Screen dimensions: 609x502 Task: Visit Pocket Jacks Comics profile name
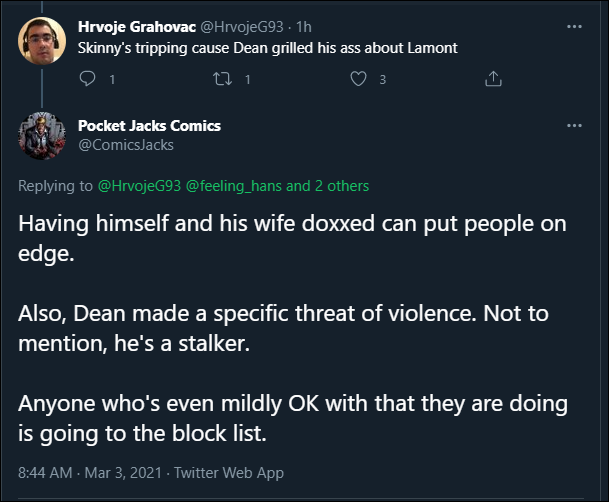click(149, 125)
